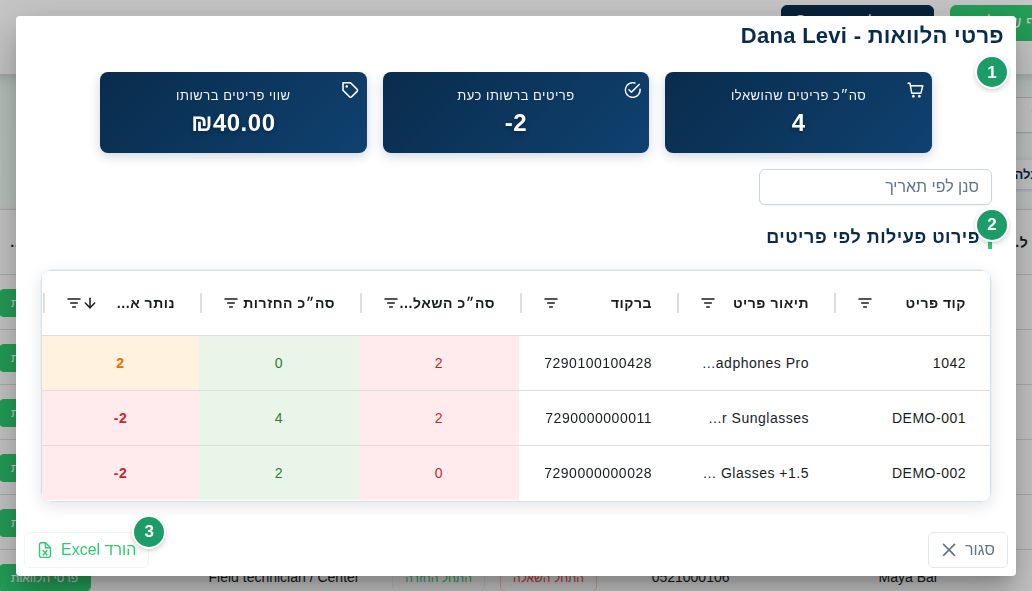The width and height of the screenshot is (1032, 591).
Task: Sort by סה"כ החזרות column header
Action: 288,303
